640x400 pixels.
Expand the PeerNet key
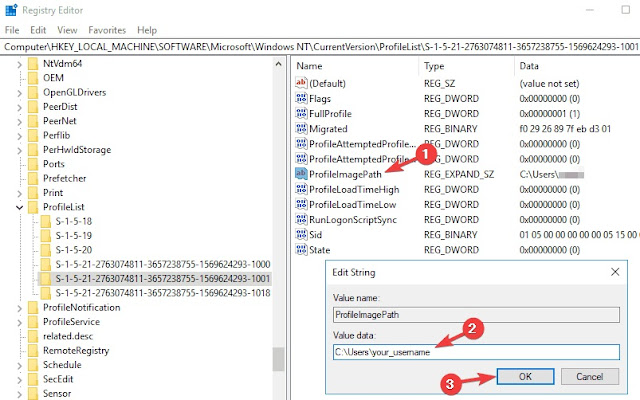click(19, 122)
